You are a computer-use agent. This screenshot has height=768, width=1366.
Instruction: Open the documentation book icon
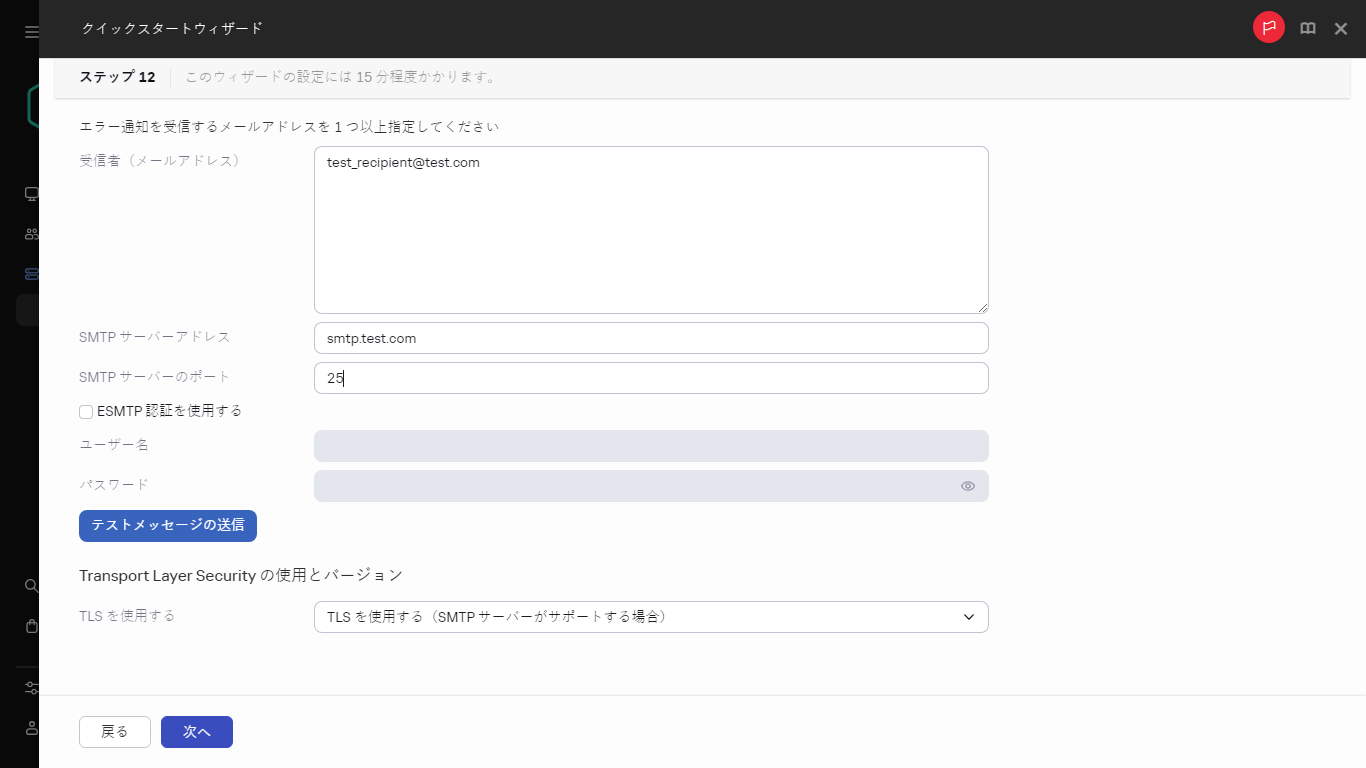(1307, 28)
